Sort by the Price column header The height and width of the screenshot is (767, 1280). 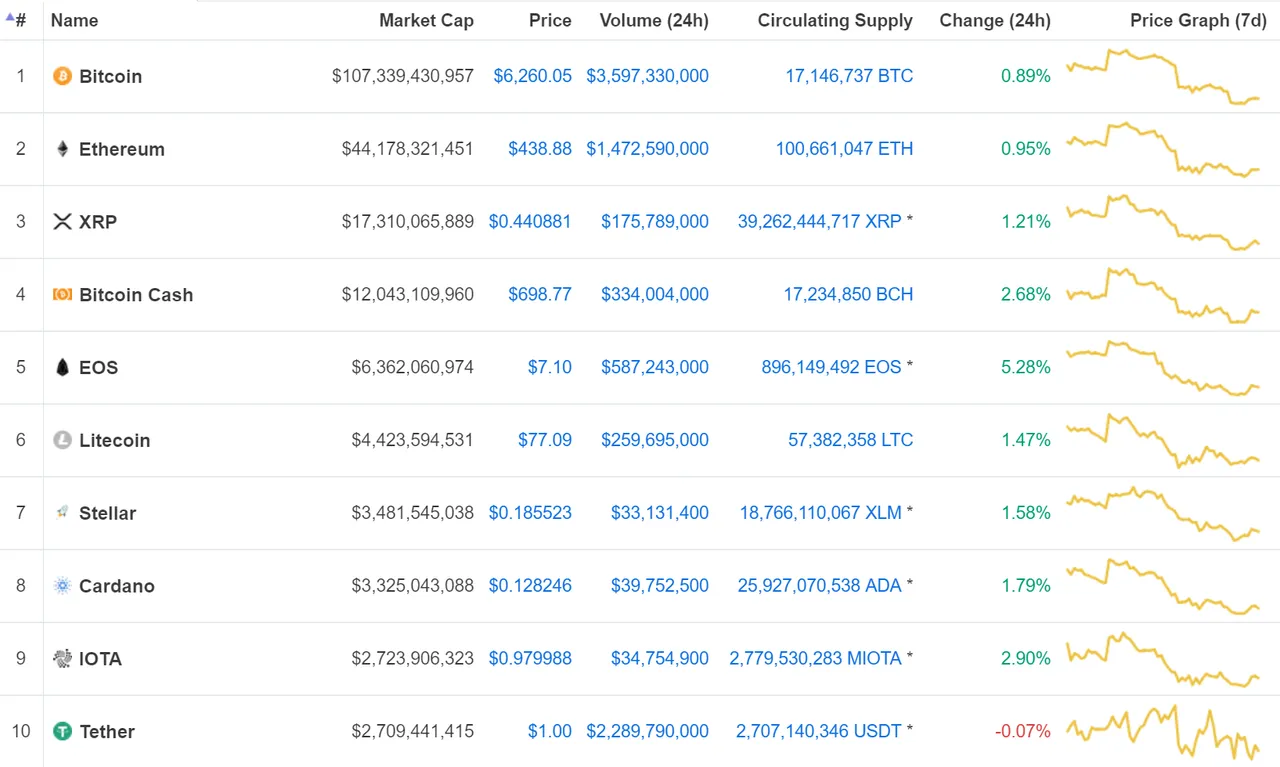pos(550,20)
